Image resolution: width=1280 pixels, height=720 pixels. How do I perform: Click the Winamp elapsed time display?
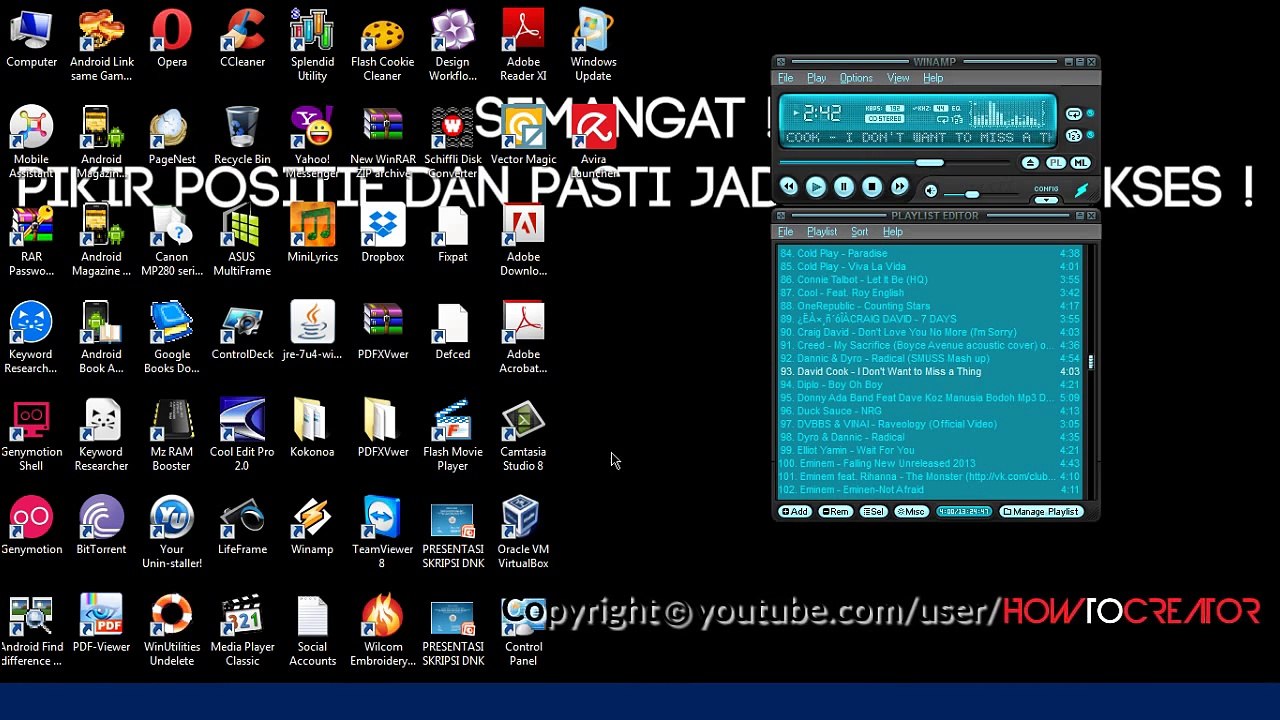tap(822, 113)
